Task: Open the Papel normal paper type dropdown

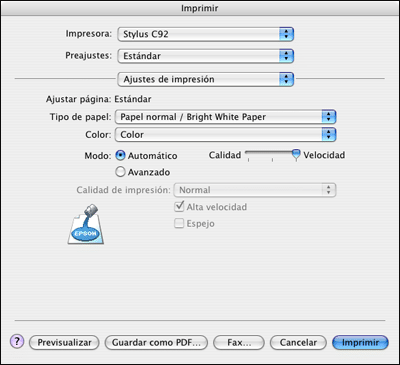Action: (x=226, y=117)
